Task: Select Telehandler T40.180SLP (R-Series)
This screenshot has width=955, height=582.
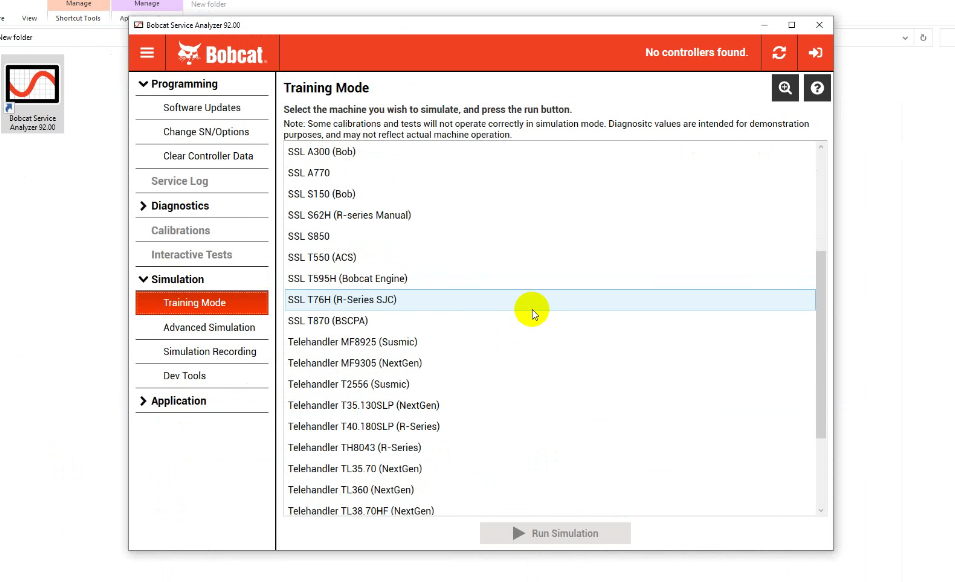Action: (550, 427)
